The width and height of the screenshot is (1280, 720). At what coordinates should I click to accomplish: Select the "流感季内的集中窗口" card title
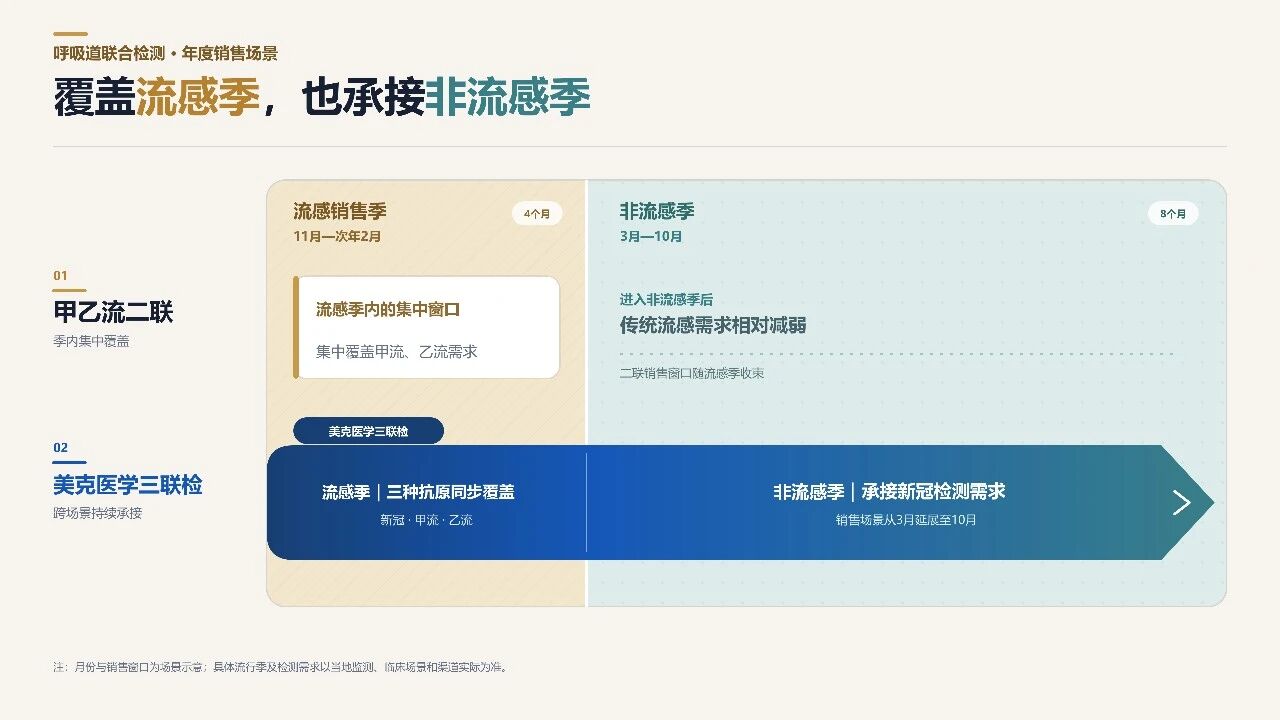click(x=388, y=310)
